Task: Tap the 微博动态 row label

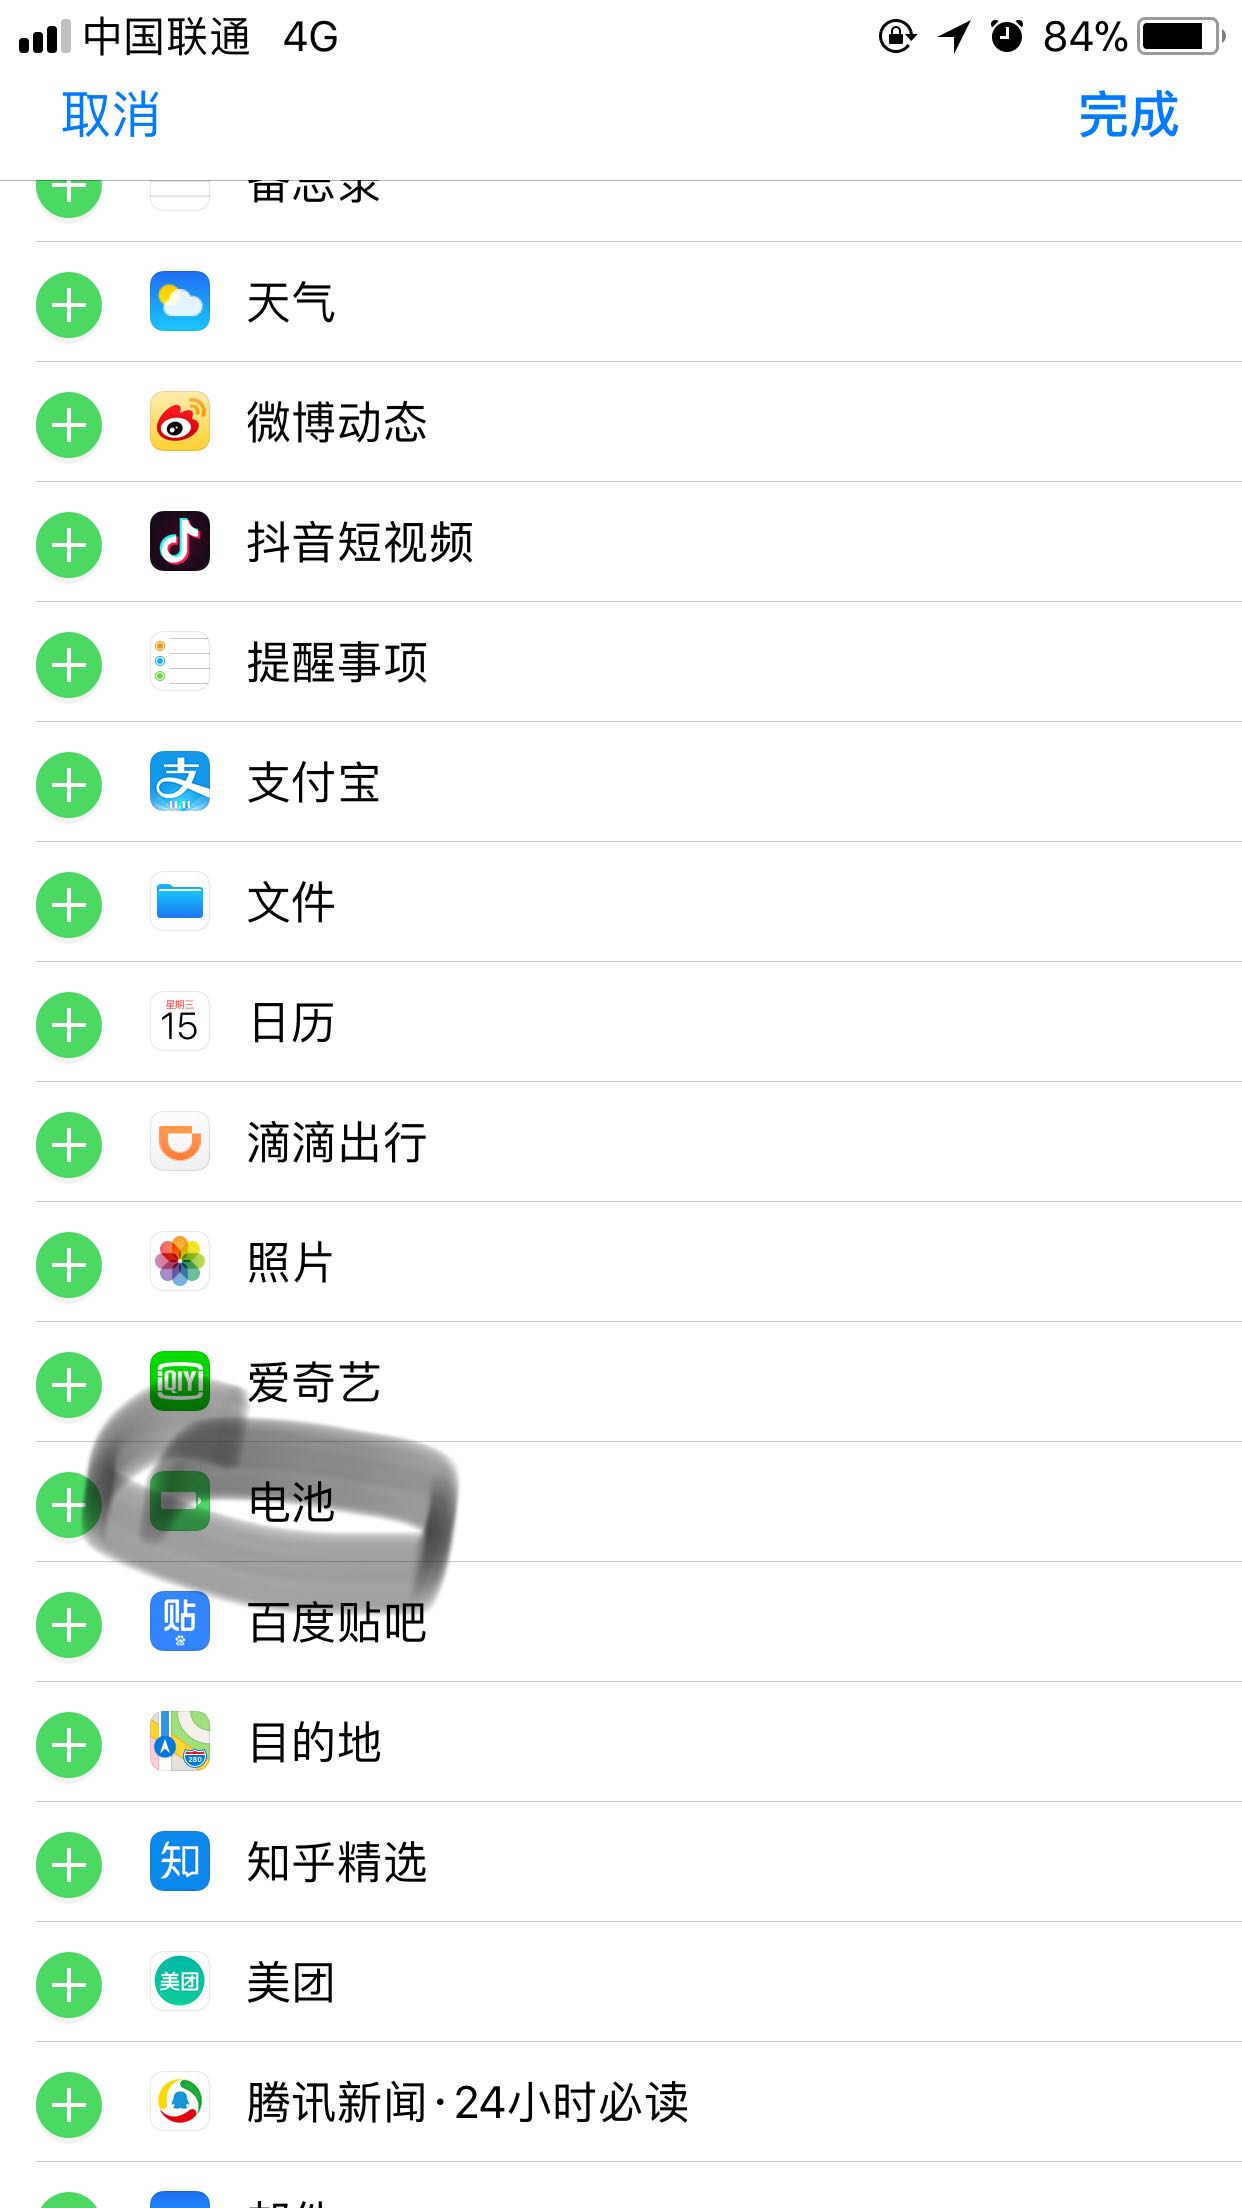Action: [337, 422]
